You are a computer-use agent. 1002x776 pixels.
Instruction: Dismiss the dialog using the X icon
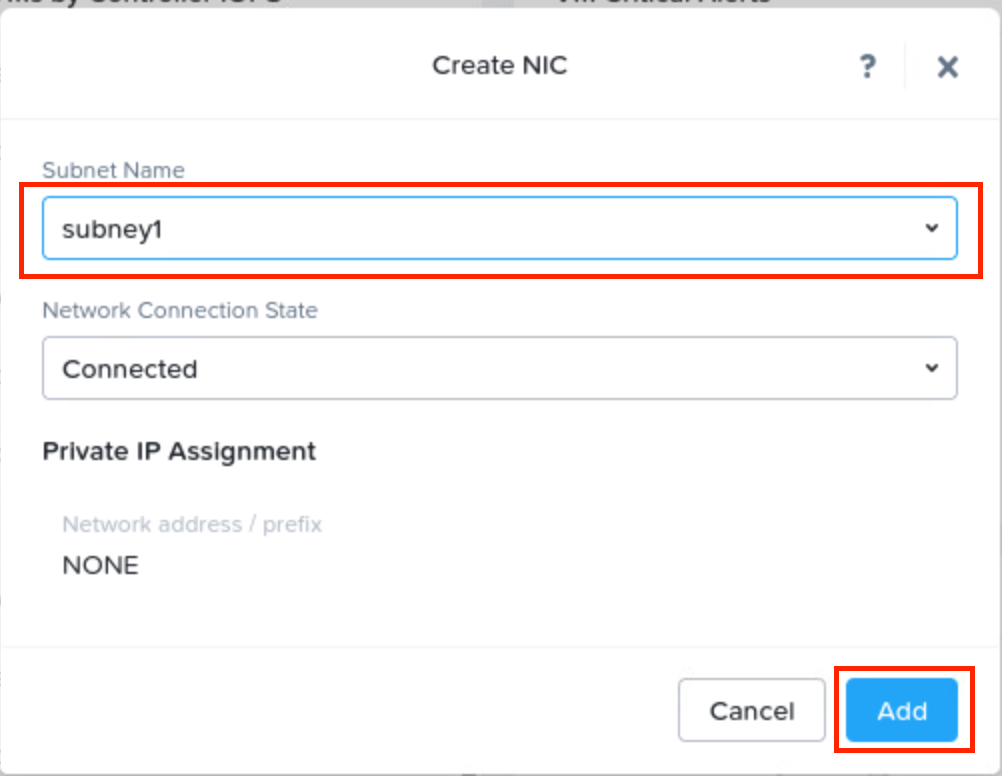[x=946, y=66]
